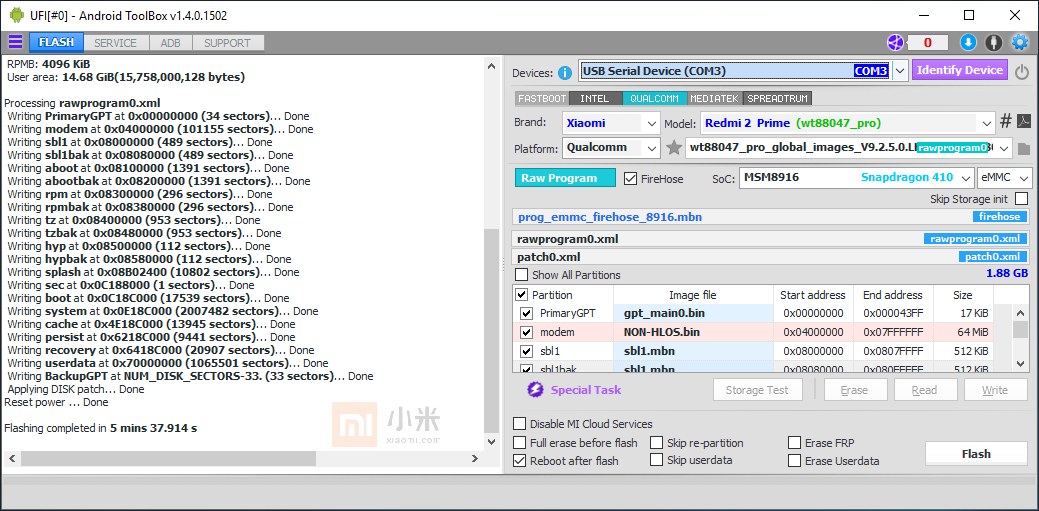Click the prog_emmc_firehose_8916.mbn file field

pyautogui.click(x=771, y=217)
